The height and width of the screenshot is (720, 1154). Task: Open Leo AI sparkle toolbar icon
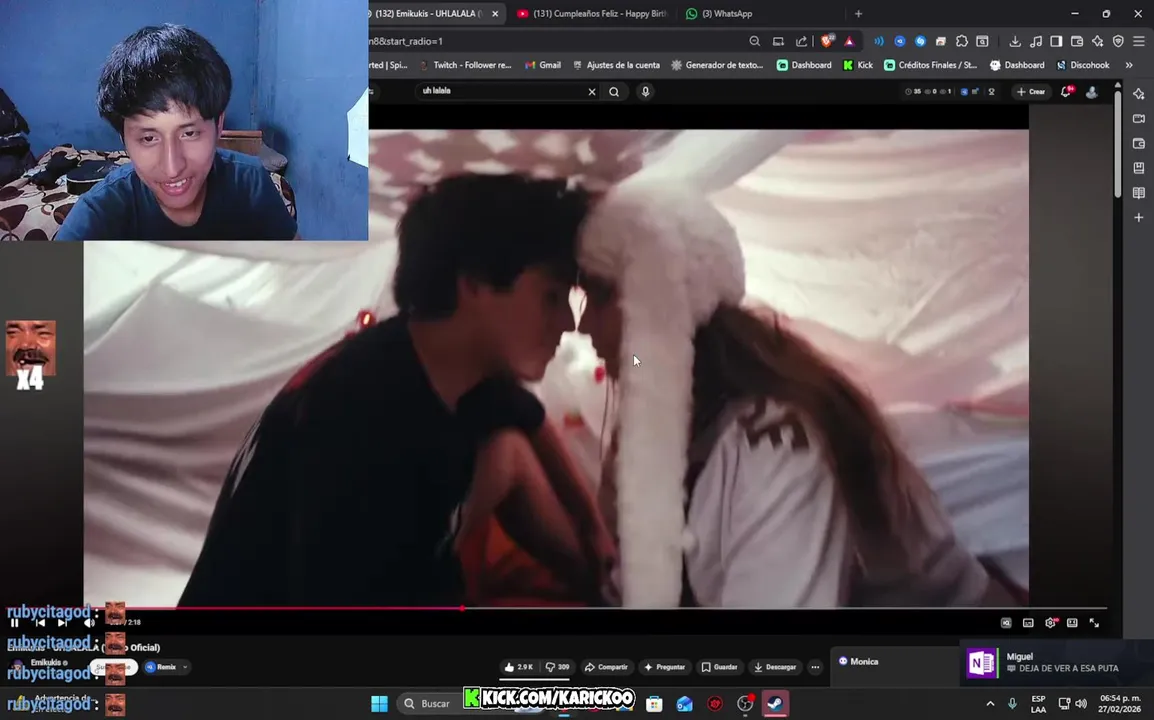coord(1097,41)
